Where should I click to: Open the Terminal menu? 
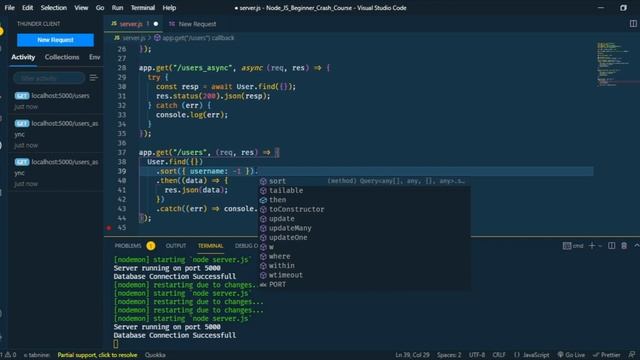pos(142,8)
